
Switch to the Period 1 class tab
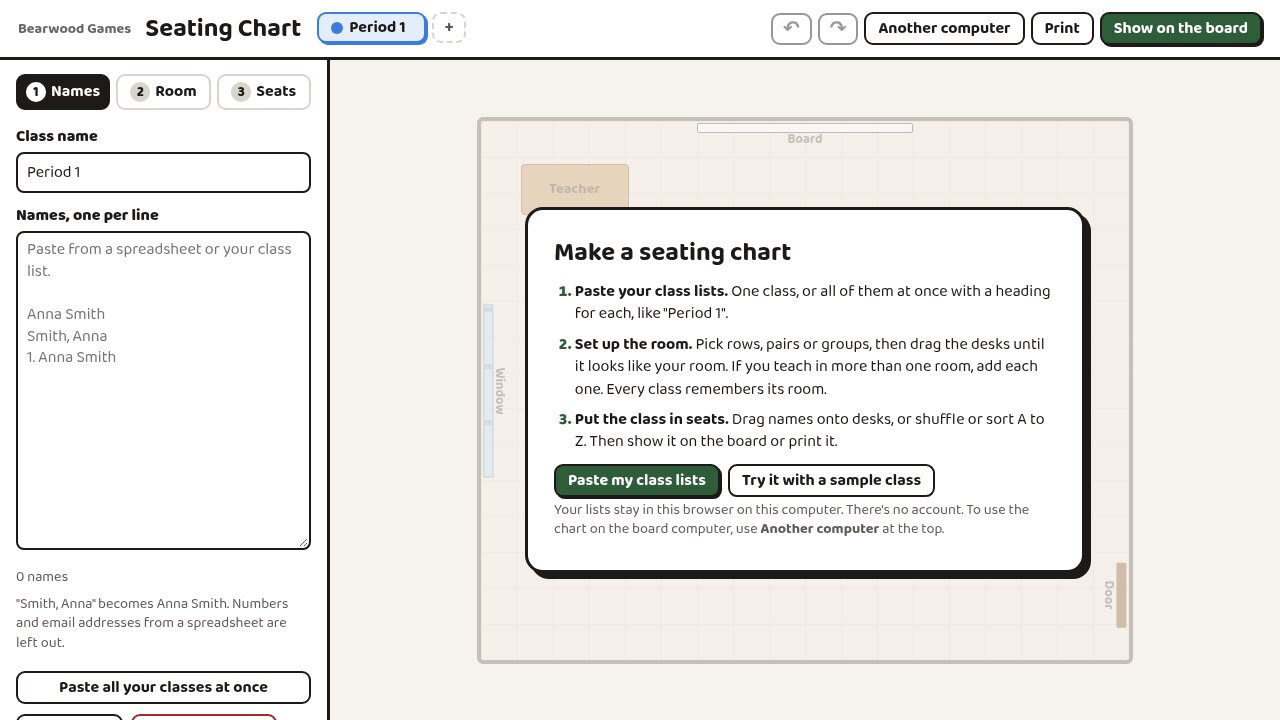click(x=372, y=28)
